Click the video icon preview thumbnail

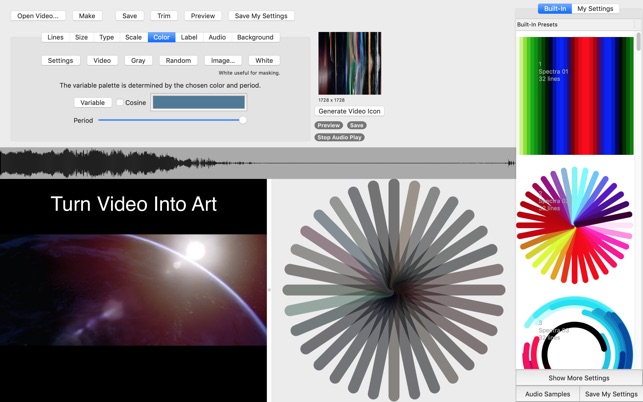[x=349, y=63]
